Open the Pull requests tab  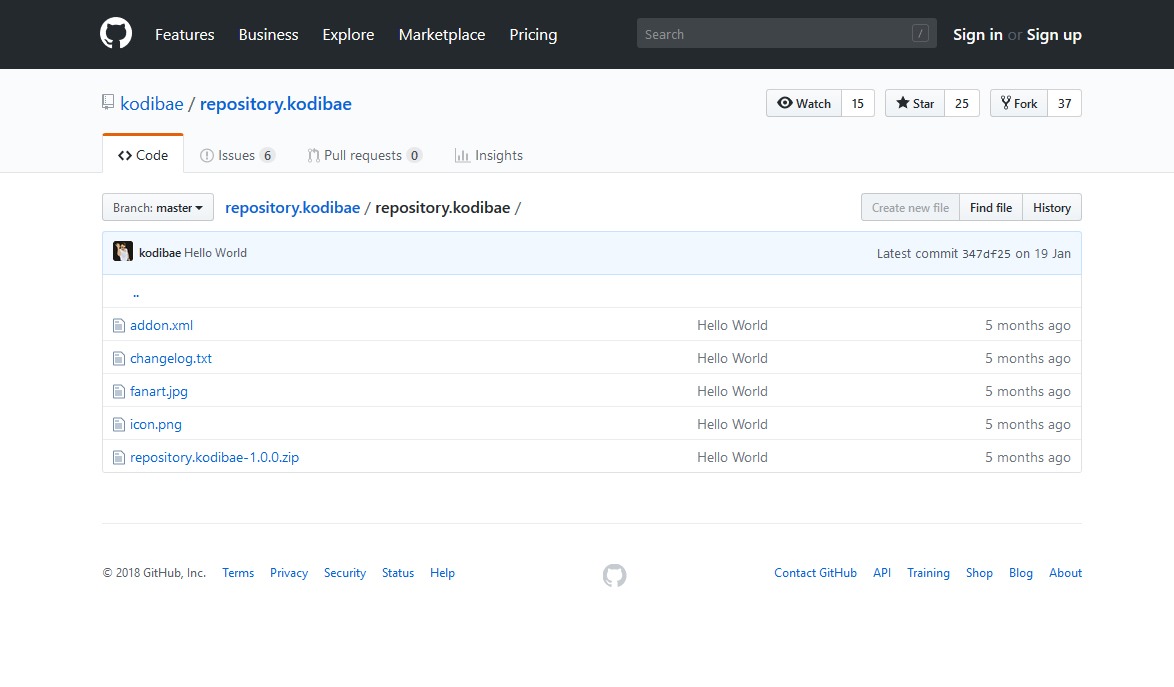[364, 155]
